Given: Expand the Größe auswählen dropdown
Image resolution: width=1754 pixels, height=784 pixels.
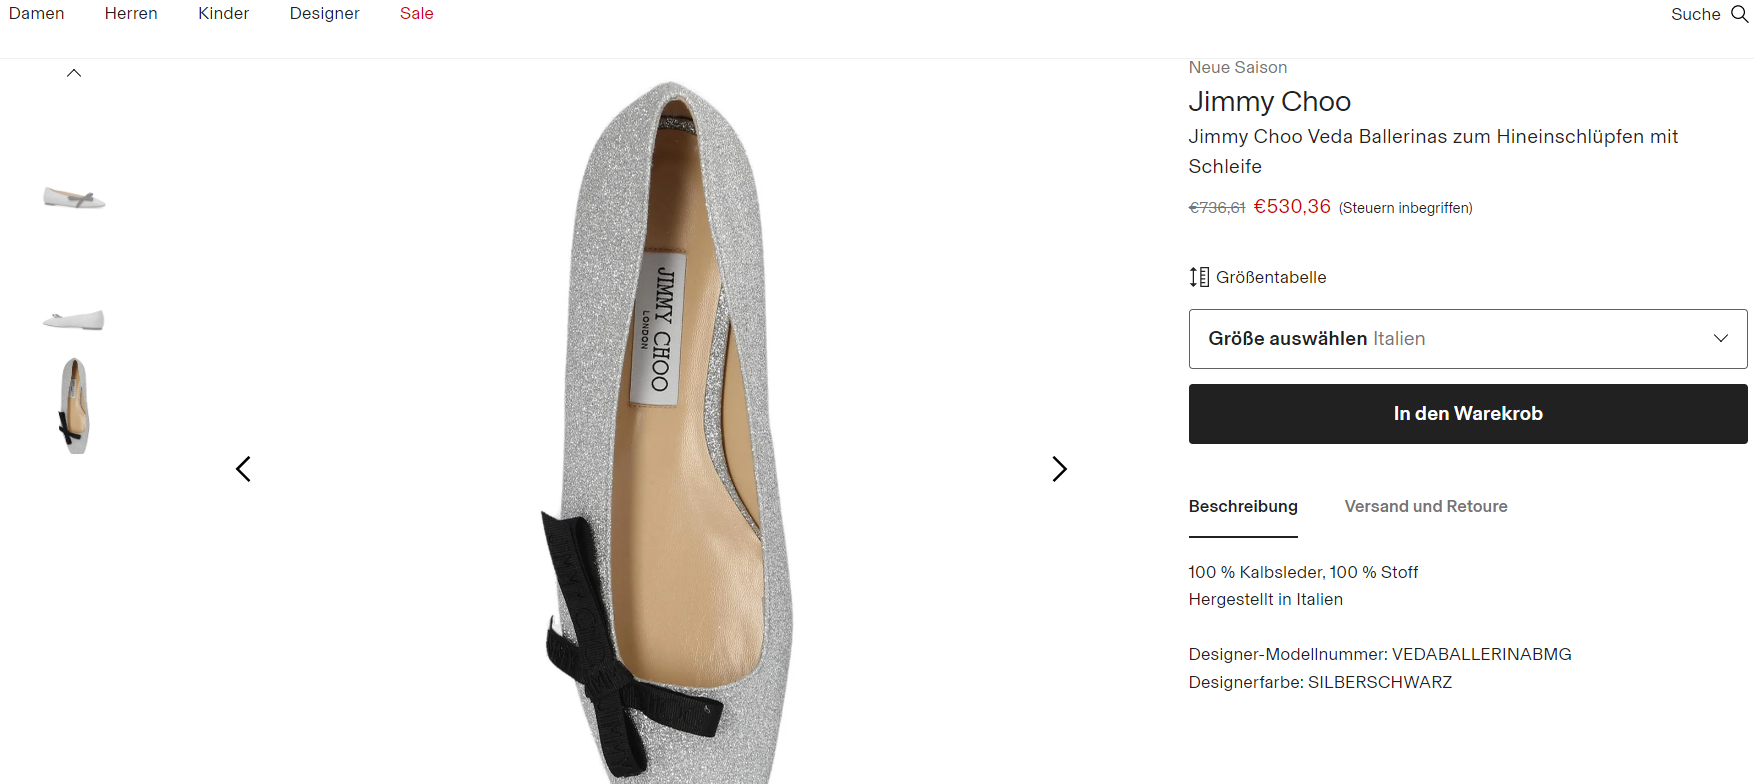Looking at the screenshot, I should pyautogui.click(x=1468, y=339).
